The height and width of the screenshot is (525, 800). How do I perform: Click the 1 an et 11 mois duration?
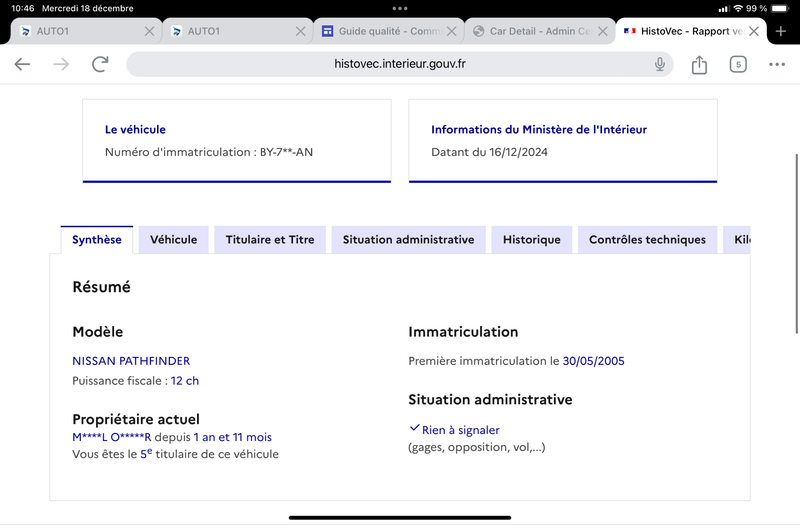(x=233, y=437)
